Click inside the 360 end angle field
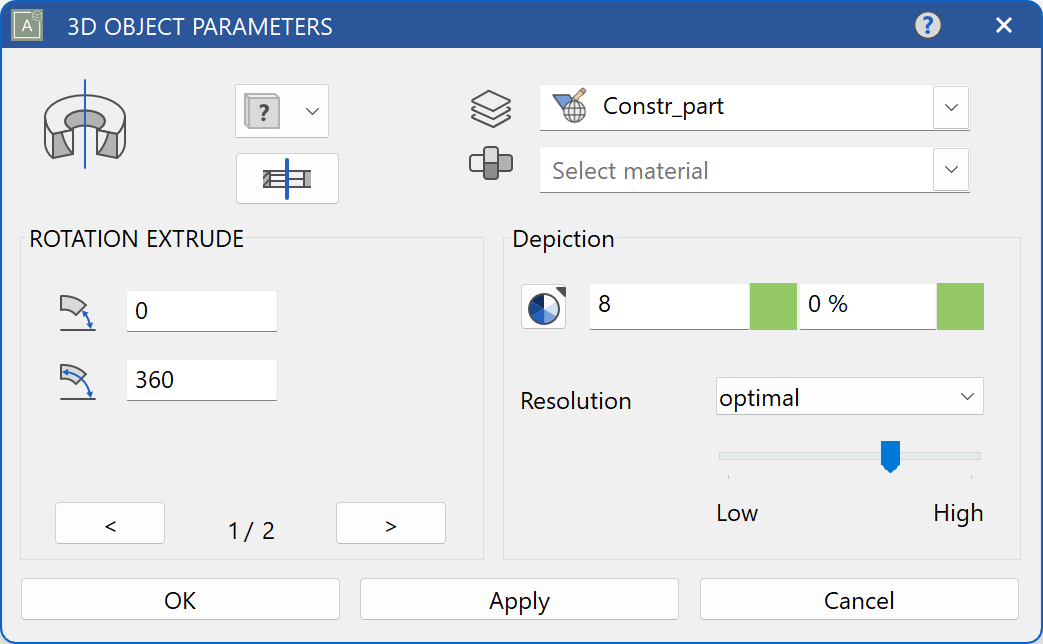Image resolution: width=1043 pixels, height=644 pixels. 200,380
